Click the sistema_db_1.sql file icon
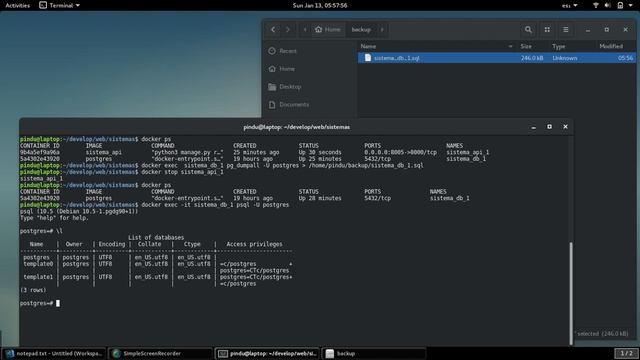Image resolution: width=640 pixels, height=360 pixels. pyautogui.click(x=368, y=58)
